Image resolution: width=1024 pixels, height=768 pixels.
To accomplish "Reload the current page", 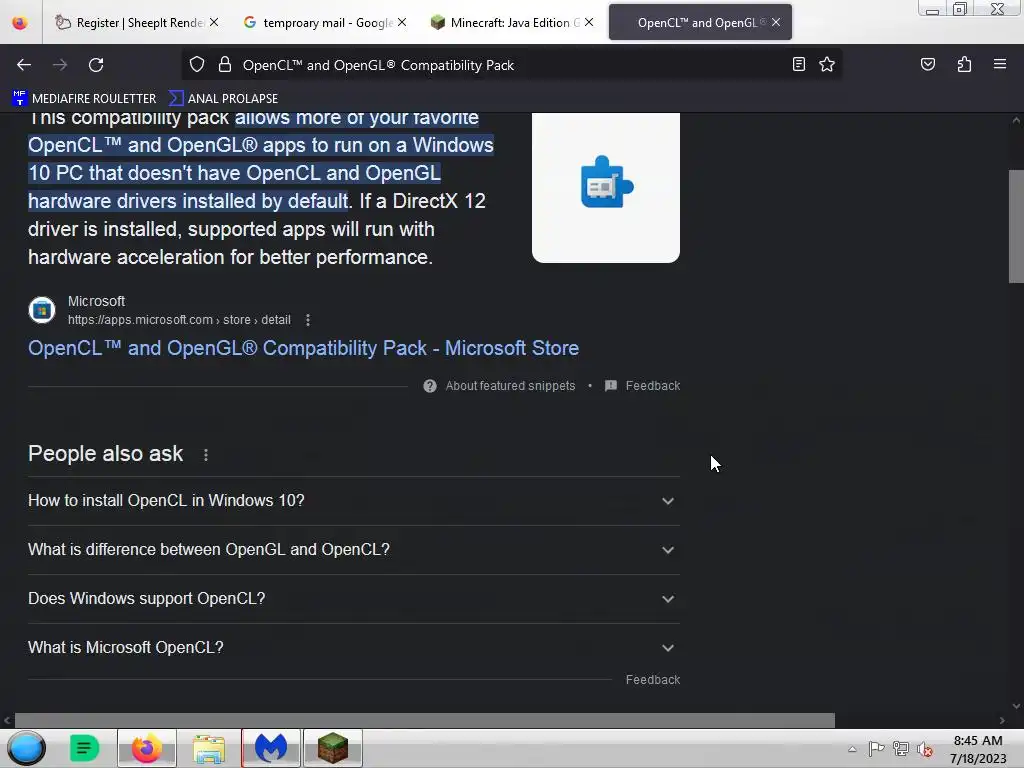I will pyautogui.click(x=96, y=65).
